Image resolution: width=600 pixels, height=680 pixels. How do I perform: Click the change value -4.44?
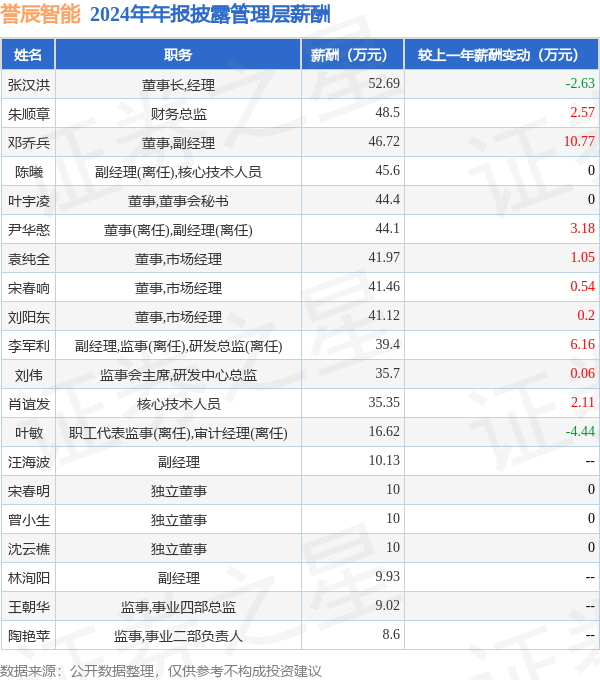click(580, 432)
